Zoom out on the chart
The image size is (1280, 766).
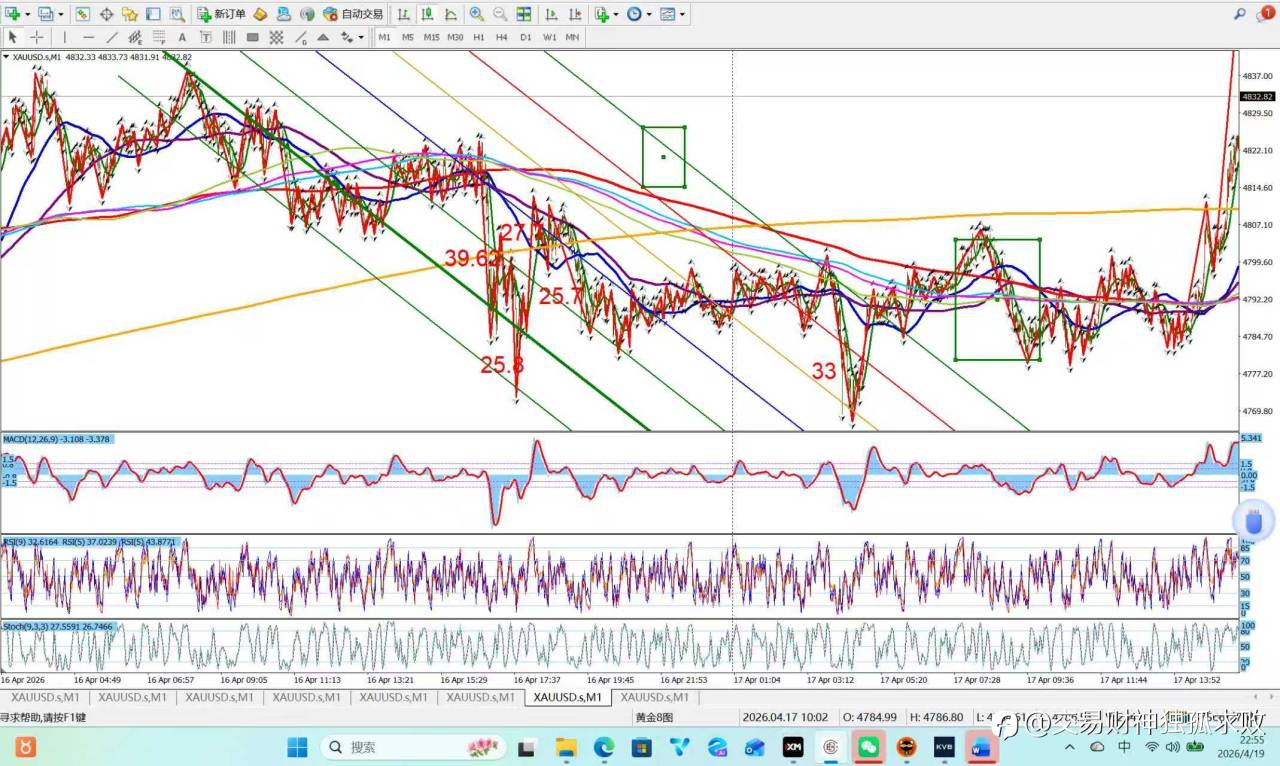point(500,14)
